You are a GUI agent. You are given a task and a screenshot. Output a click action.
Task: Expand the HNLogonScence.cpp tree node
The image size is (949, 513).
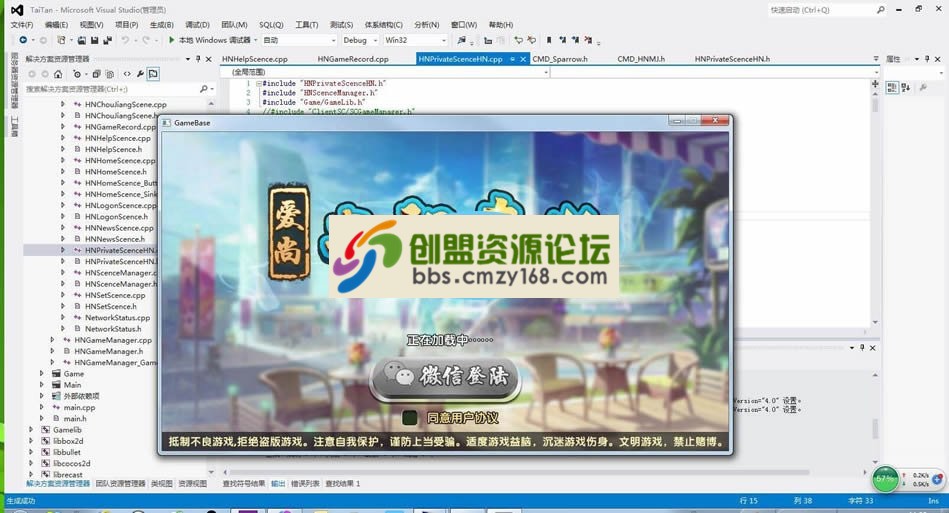pos(62,205)
